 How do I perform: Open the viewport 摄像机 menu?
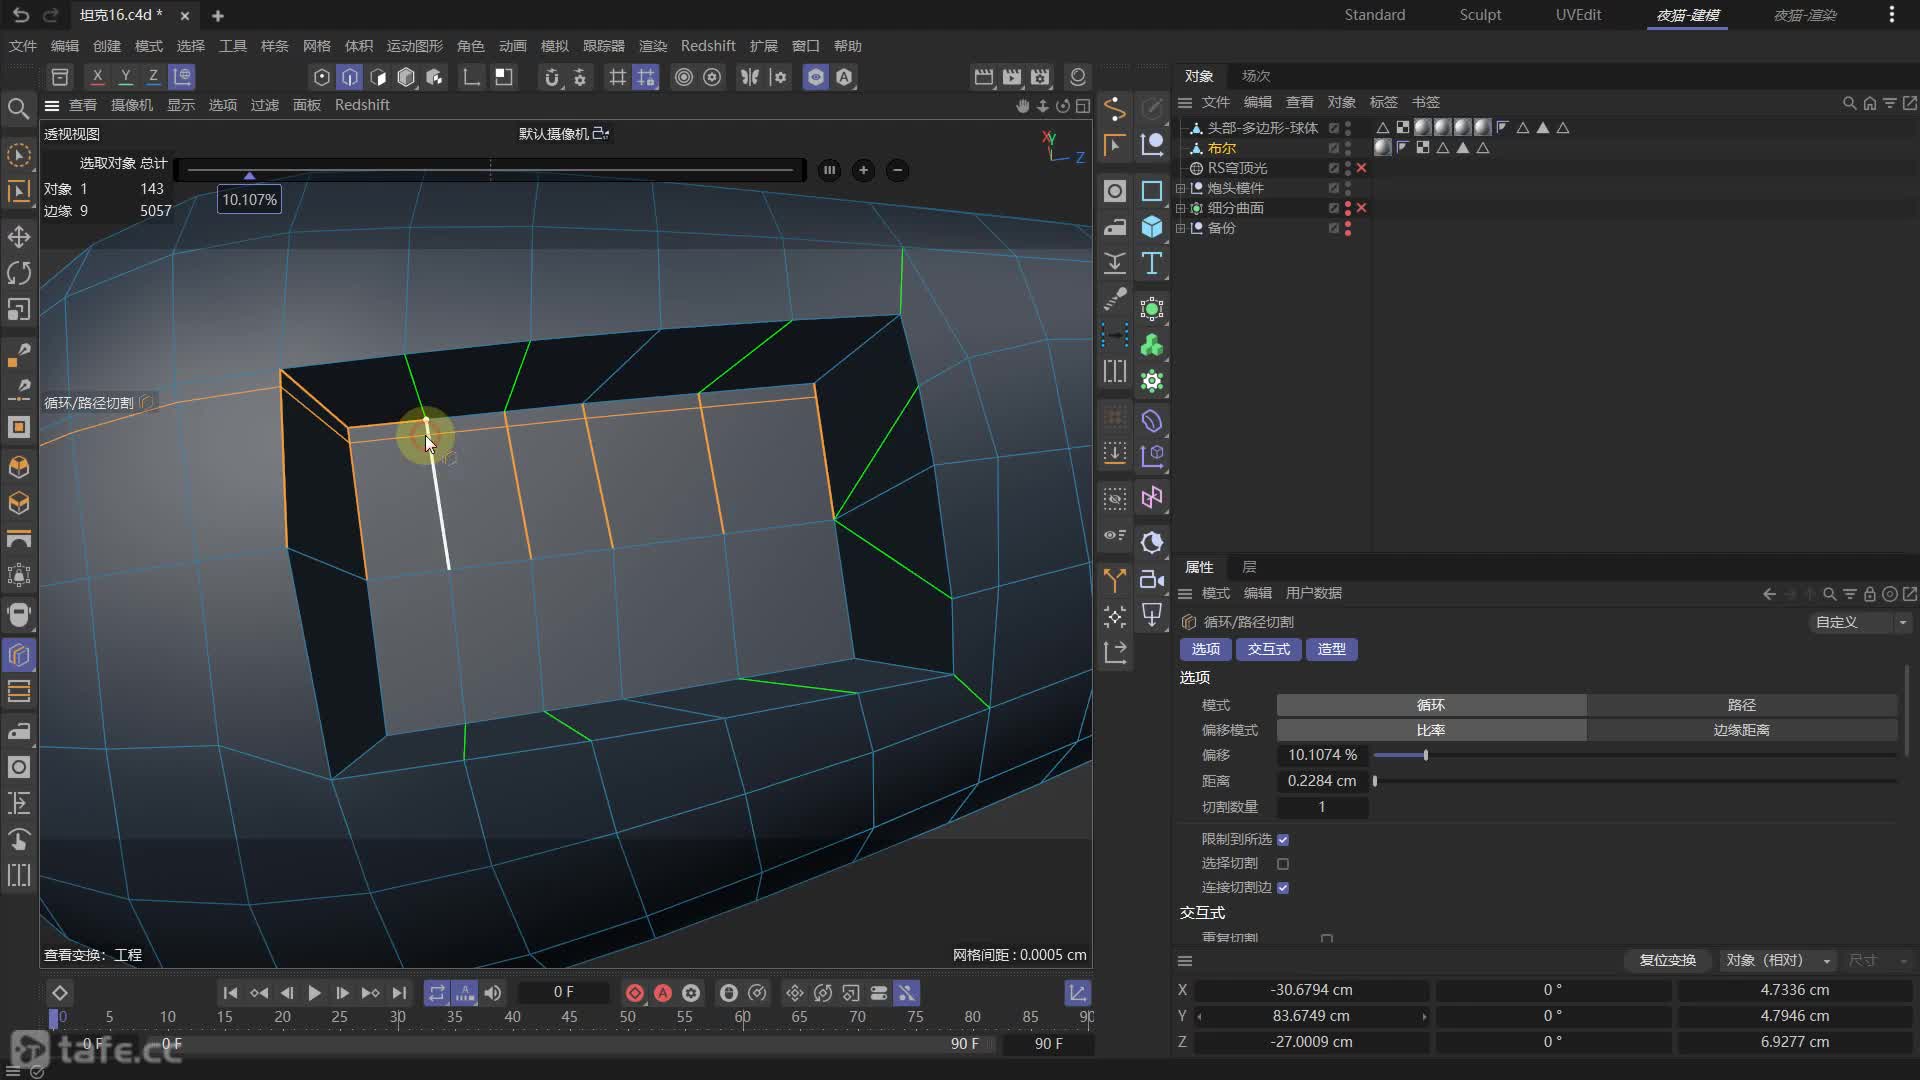pos(131,105)
